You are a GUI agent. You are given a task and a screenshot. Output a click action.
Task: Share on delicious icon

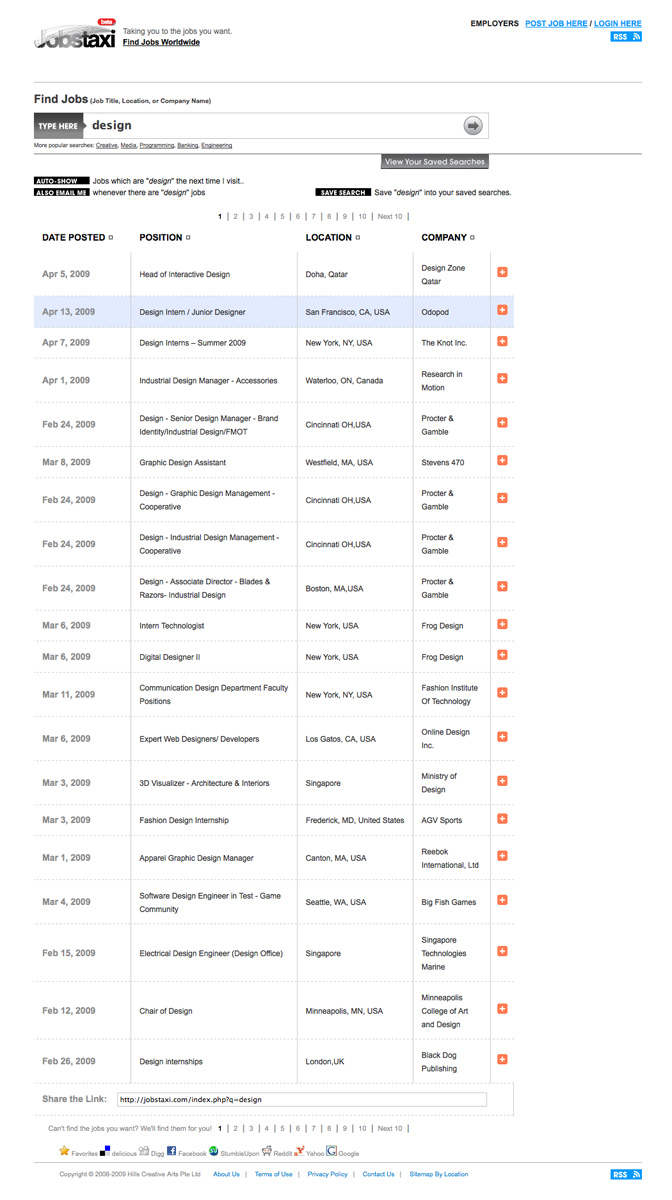tap(105, 1151)
